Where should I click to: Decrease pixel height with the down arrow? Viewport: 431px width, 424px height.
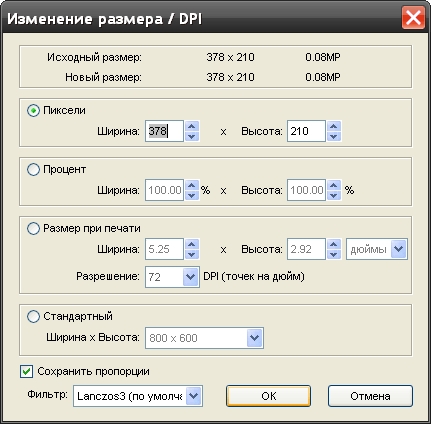click(x=334, y=136)
